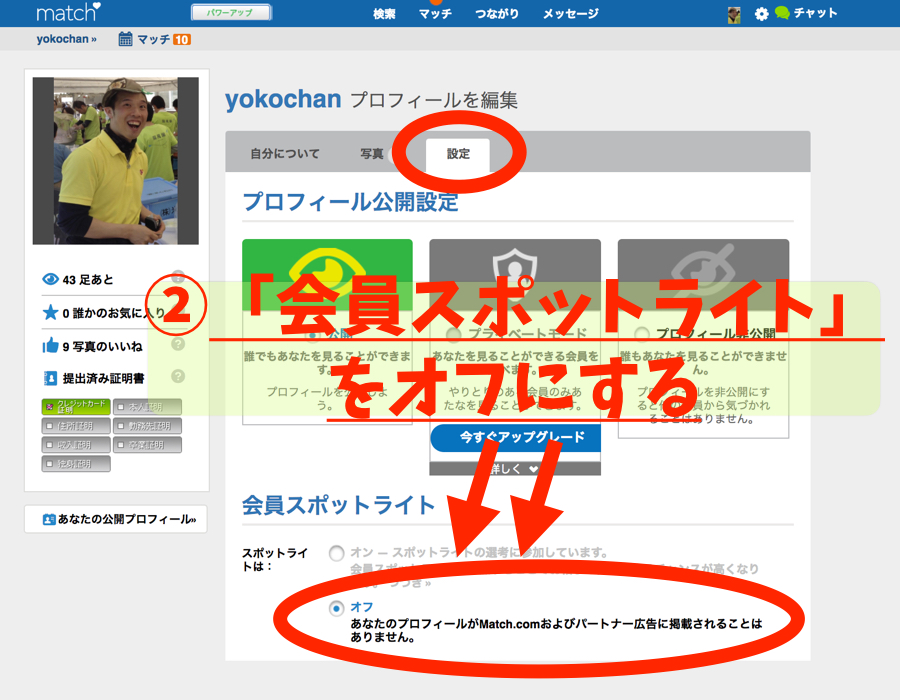Click the profile photo of yokochan
Viewport: 900px width, 700px height.
pyautogui.click(x=115, y=161)
